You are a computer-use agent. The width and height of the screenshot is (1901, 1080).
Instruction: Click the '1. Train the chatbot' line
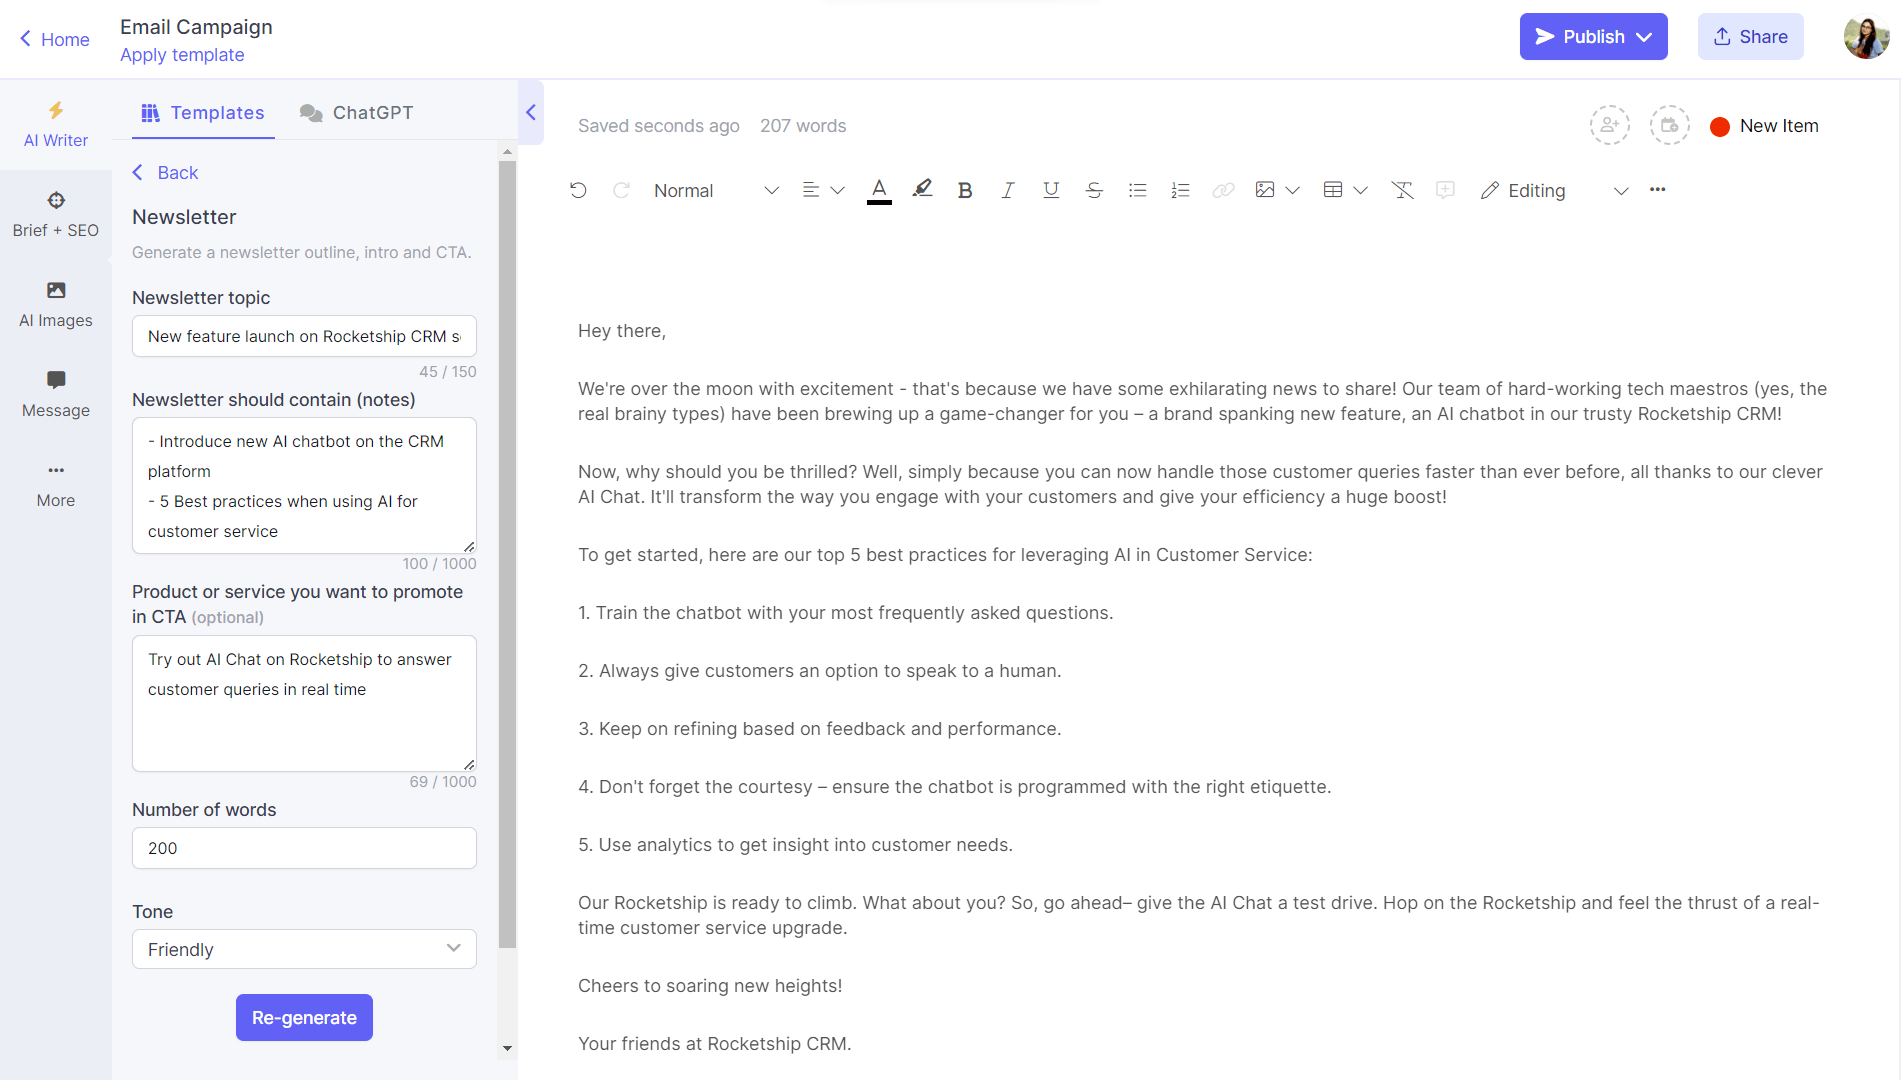pyautogui.click(x=845, y=613)
